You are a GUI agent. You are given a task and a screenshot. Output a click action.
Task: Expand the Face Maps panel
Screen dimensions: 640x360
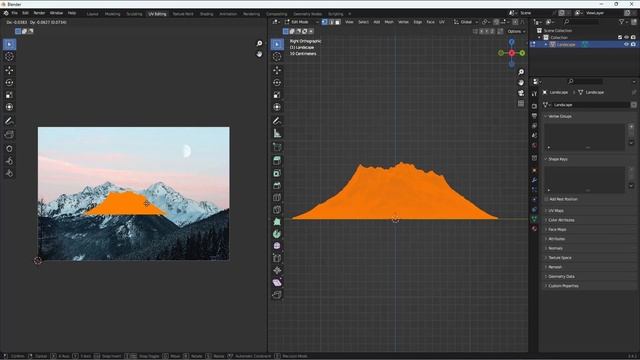point(557,229)
